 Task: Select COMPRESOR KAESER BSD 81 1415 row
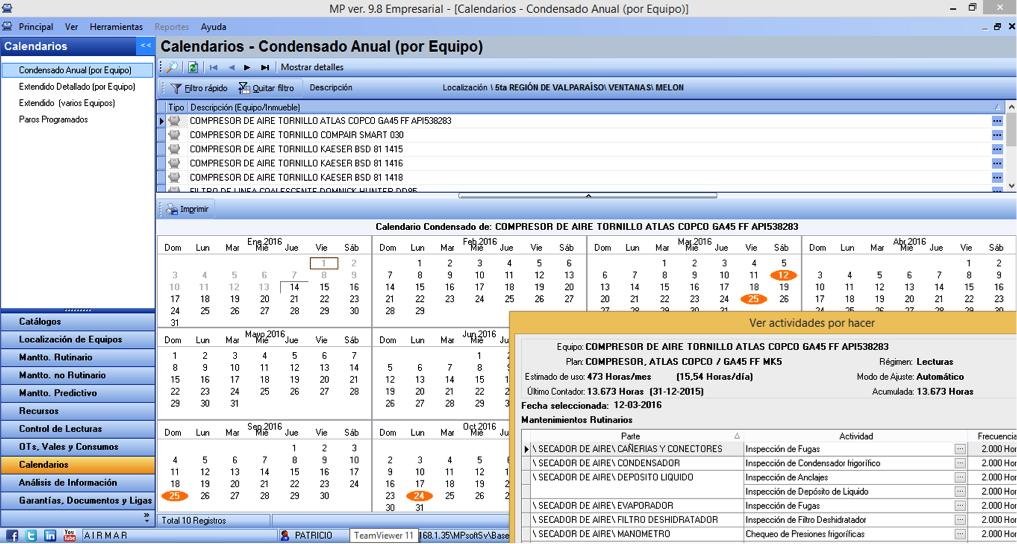coord(580,149)
